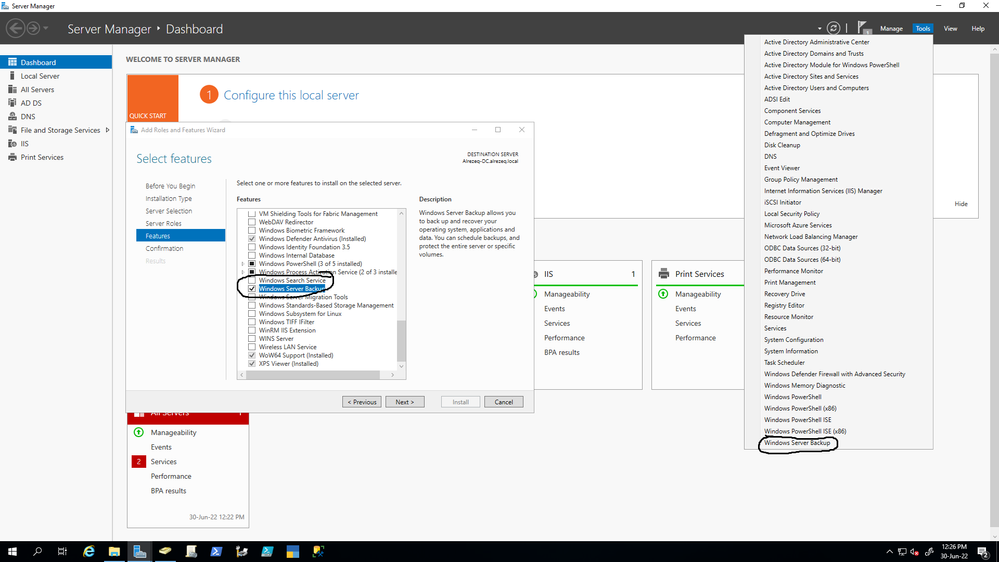Screen dimensions: 999x562
Task: Check the WebDAV Redirector feature
Action: click(x=252, y=222)
